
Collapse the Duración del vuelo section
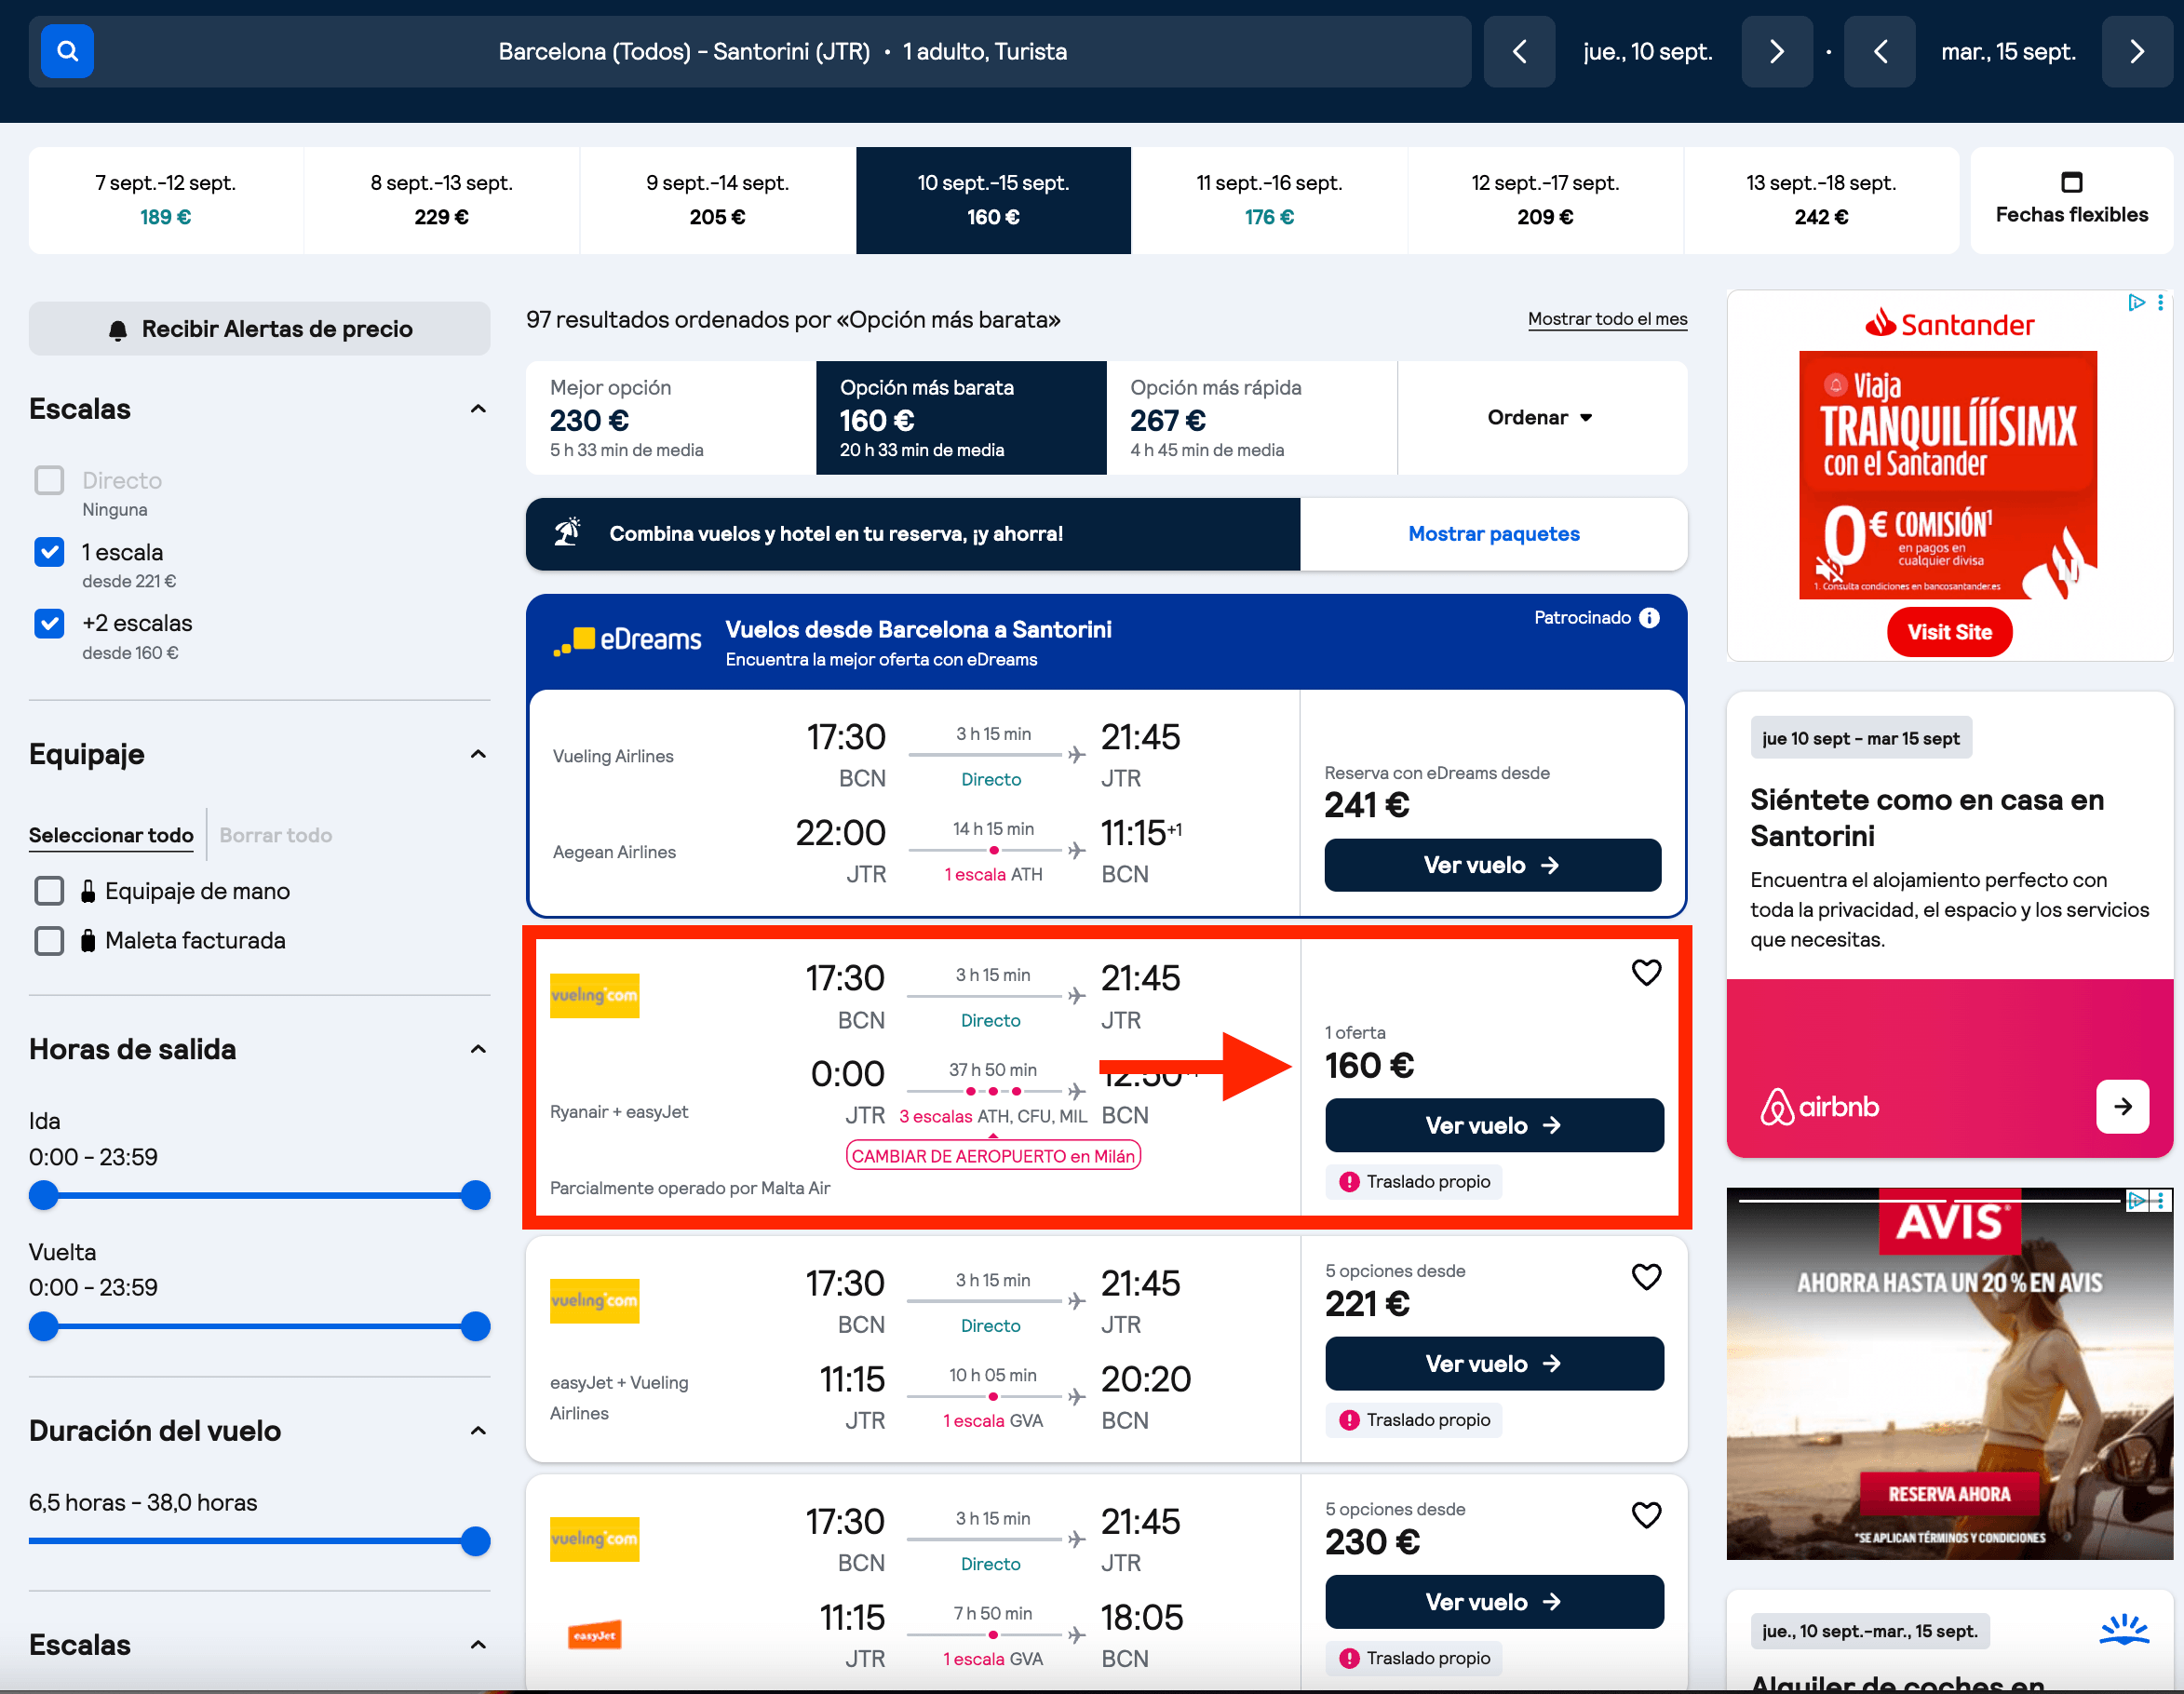(478, 1430)
